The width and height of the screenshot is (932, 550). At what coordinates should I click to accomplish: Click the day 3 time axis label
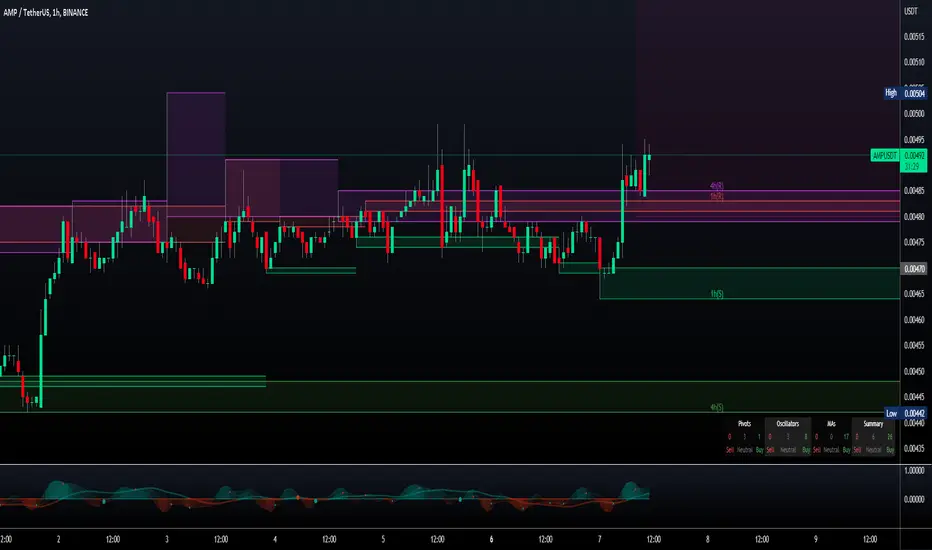tap(166, 540)
